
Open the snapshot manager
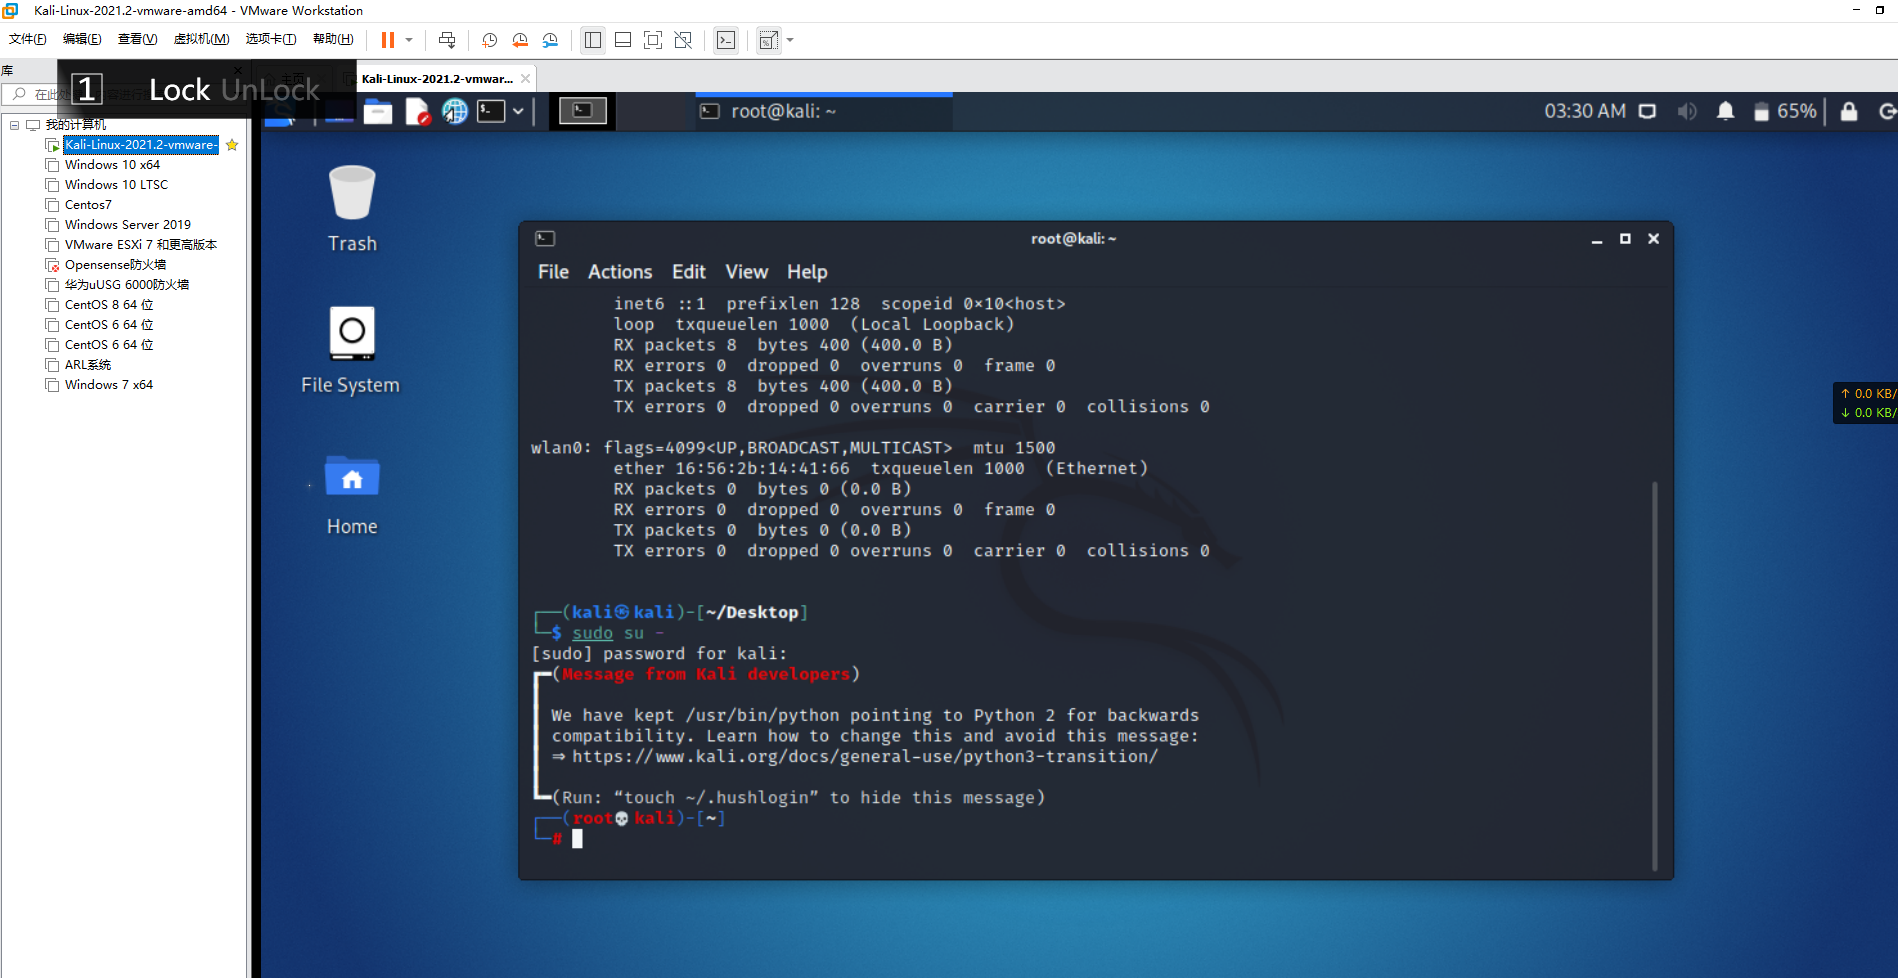click(551, 40)
